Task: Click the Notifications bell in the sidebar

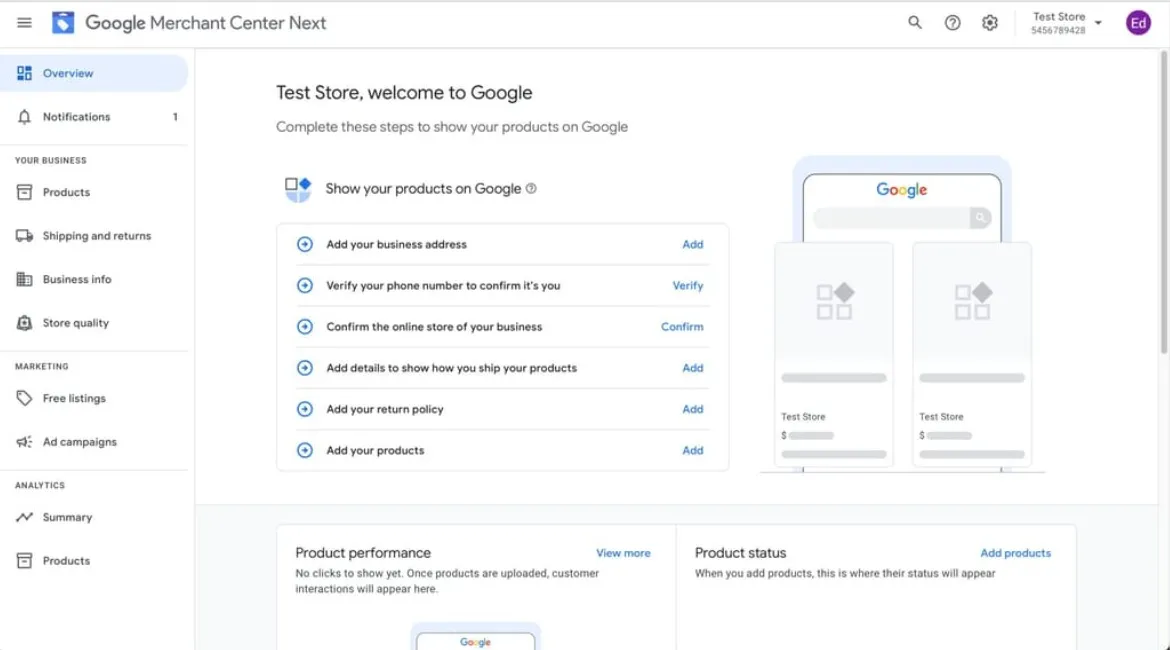Action: click(x=23, y=116)
